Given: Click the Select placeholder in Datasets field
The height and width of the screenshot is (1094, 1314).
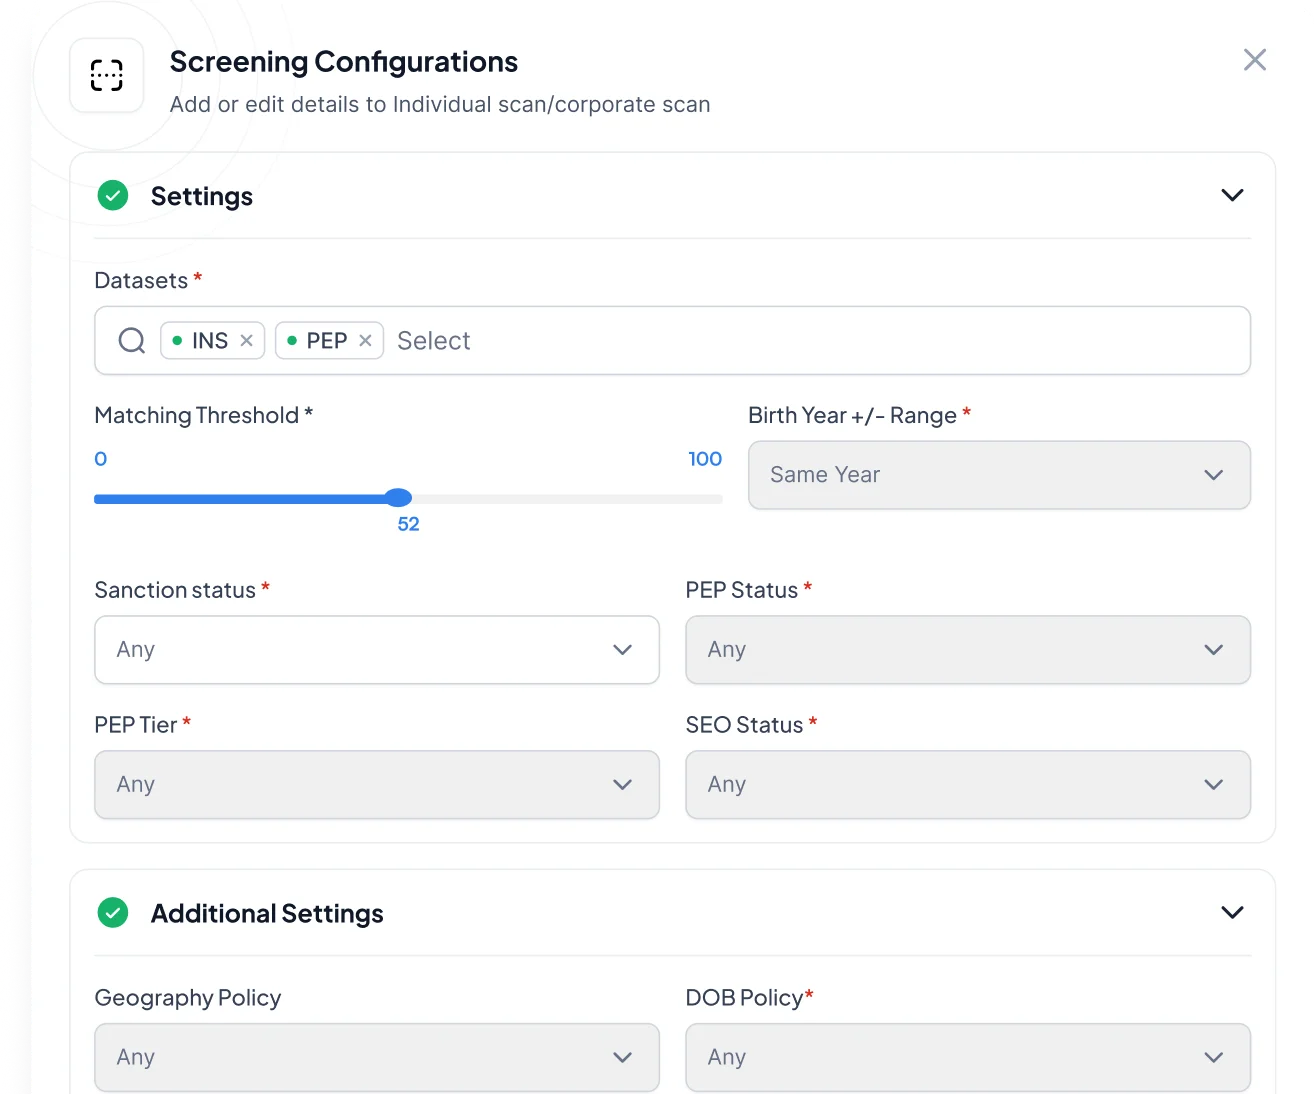Looking at the screenshot, I should [433, 341].
